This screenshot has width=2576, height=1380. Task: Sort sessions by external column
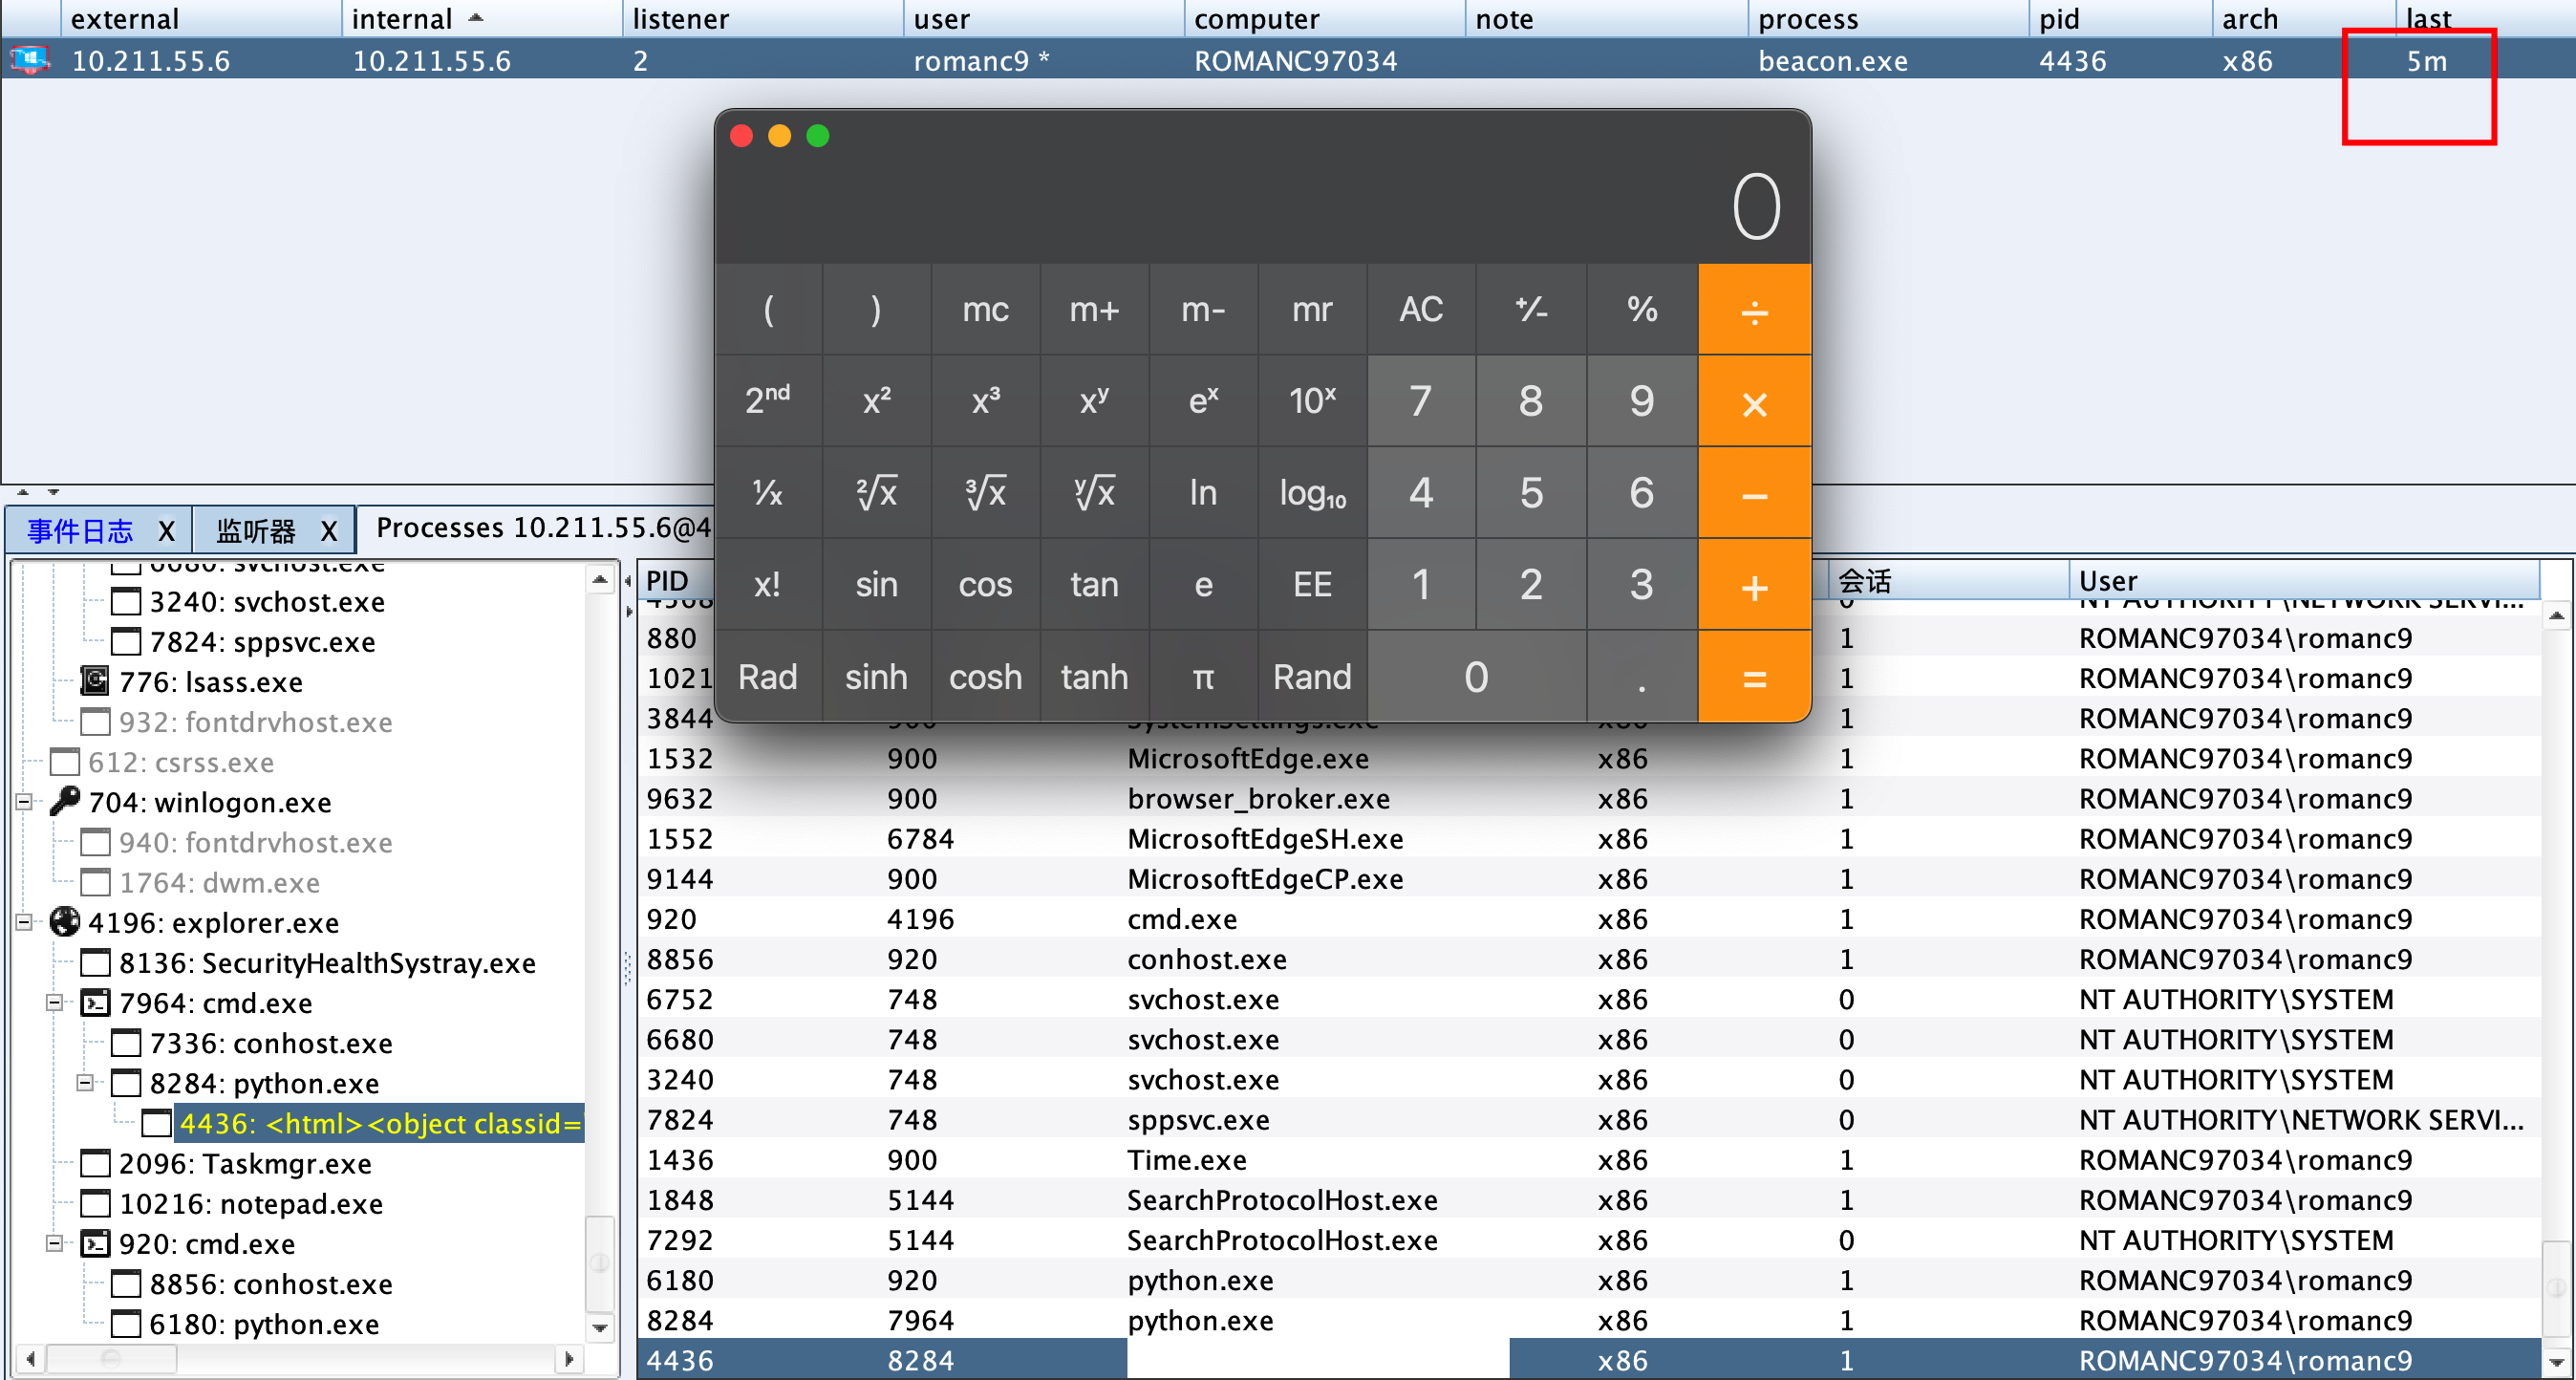pos(201,19)
